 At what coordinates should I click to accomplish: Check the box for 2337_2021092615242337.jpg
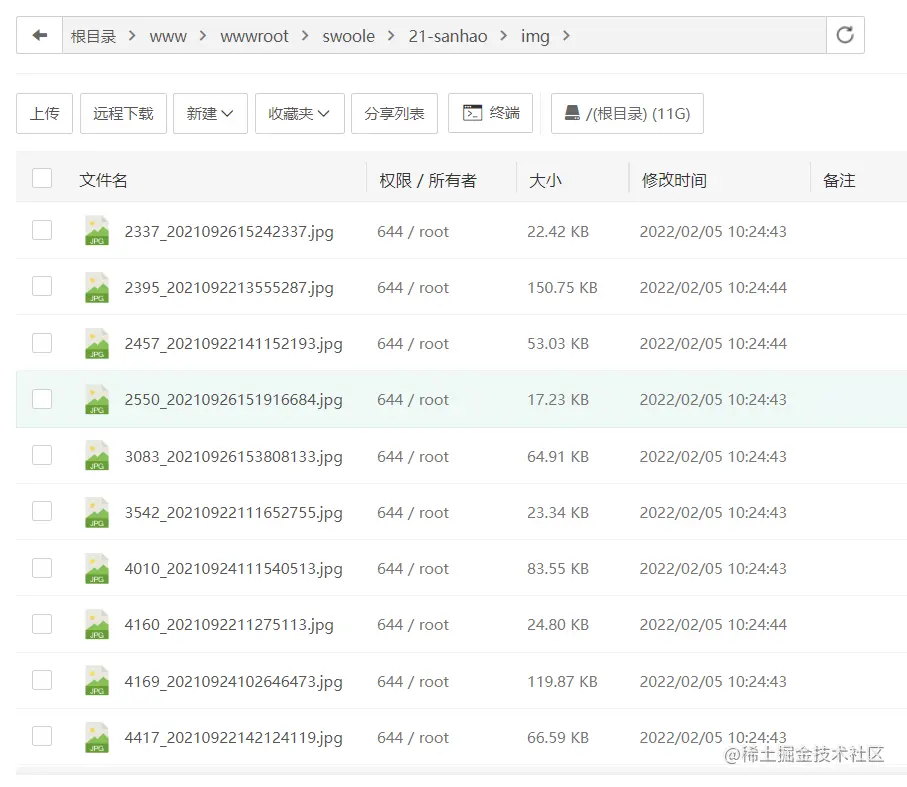(x=42, y=230)
